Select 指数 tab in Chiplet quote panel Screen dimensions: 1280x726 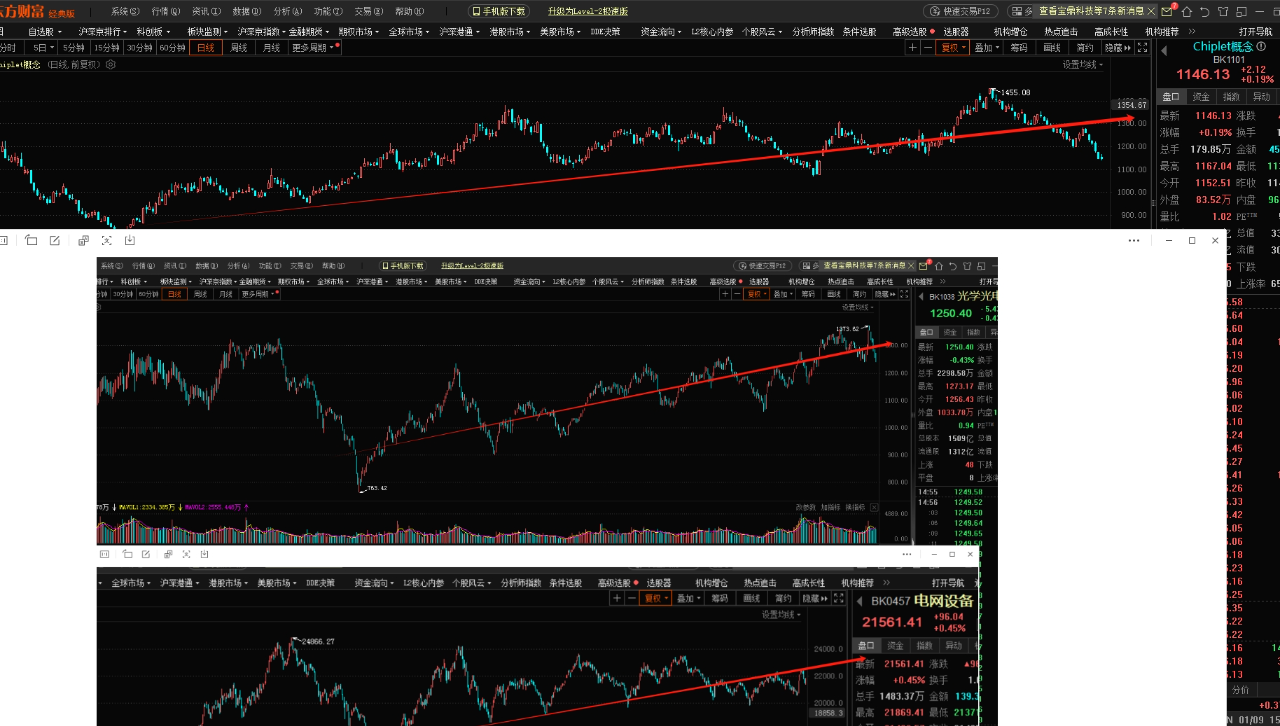pos(1232,97)
